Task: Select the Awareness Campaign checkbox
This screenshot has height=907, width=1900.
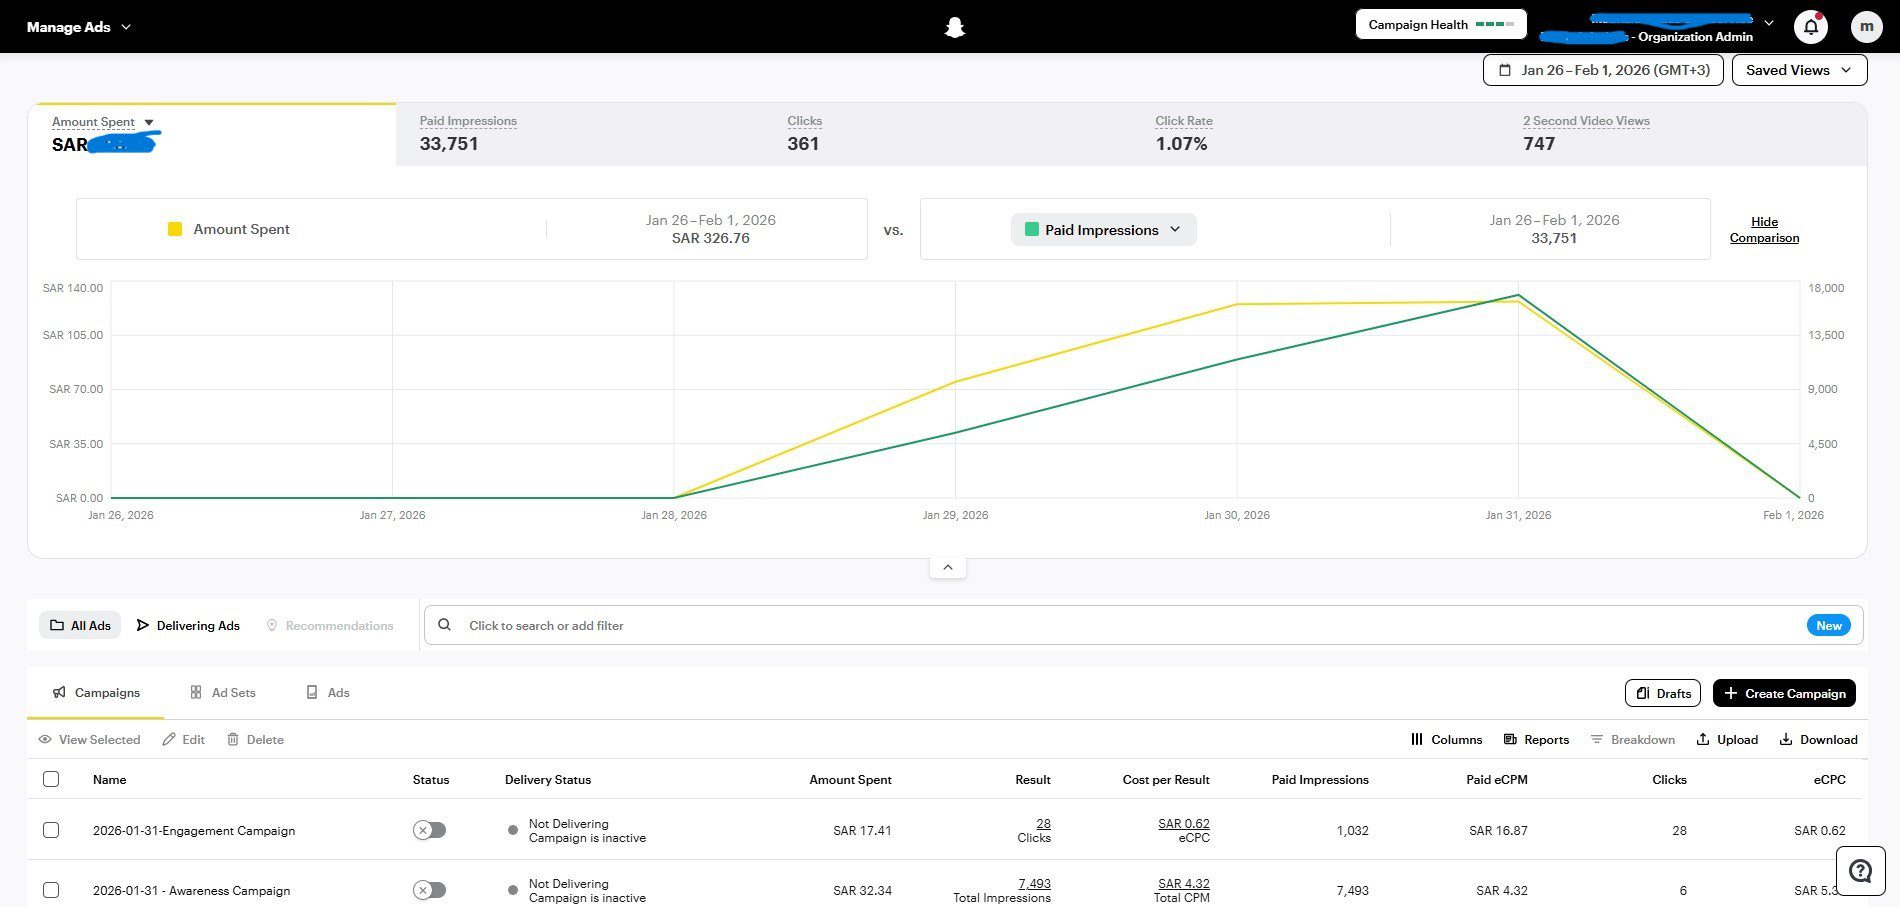Action: (x=51, y=890)
